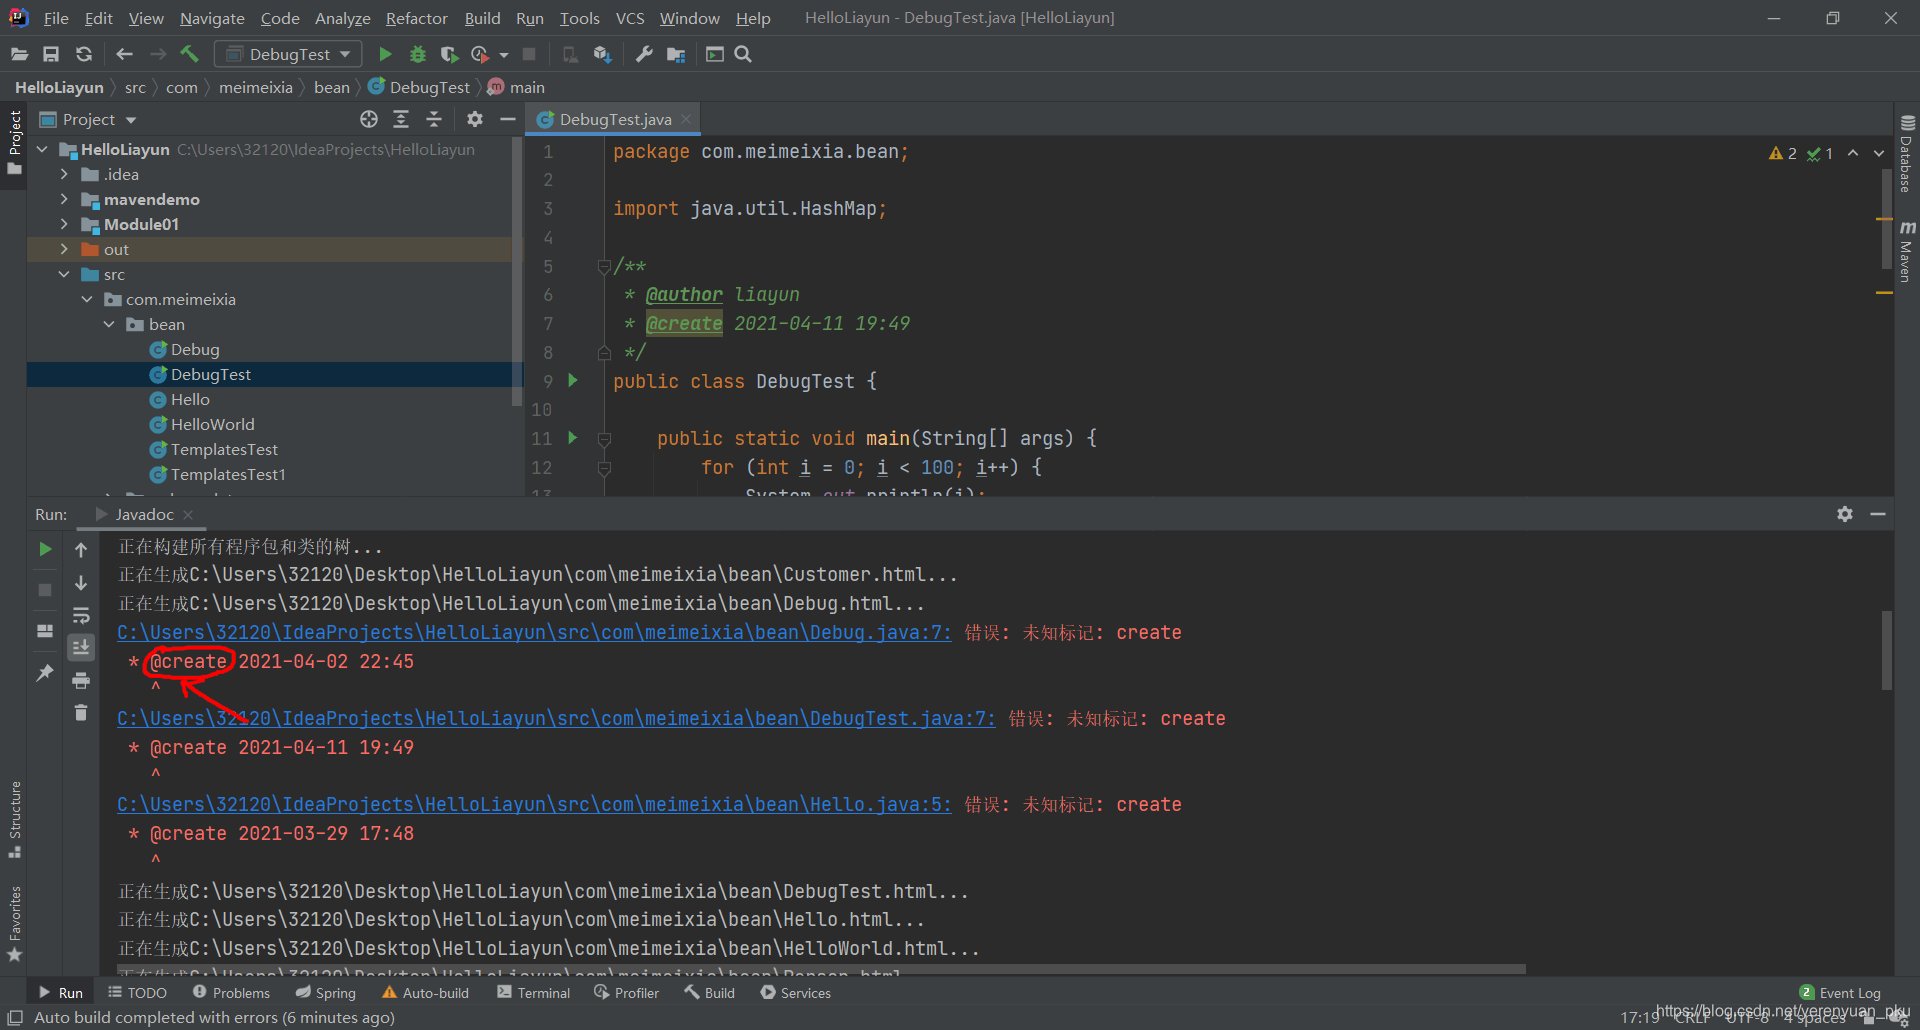Navigate back with the left arrow
This screenshot has width=1920, height=1030.
124,54
